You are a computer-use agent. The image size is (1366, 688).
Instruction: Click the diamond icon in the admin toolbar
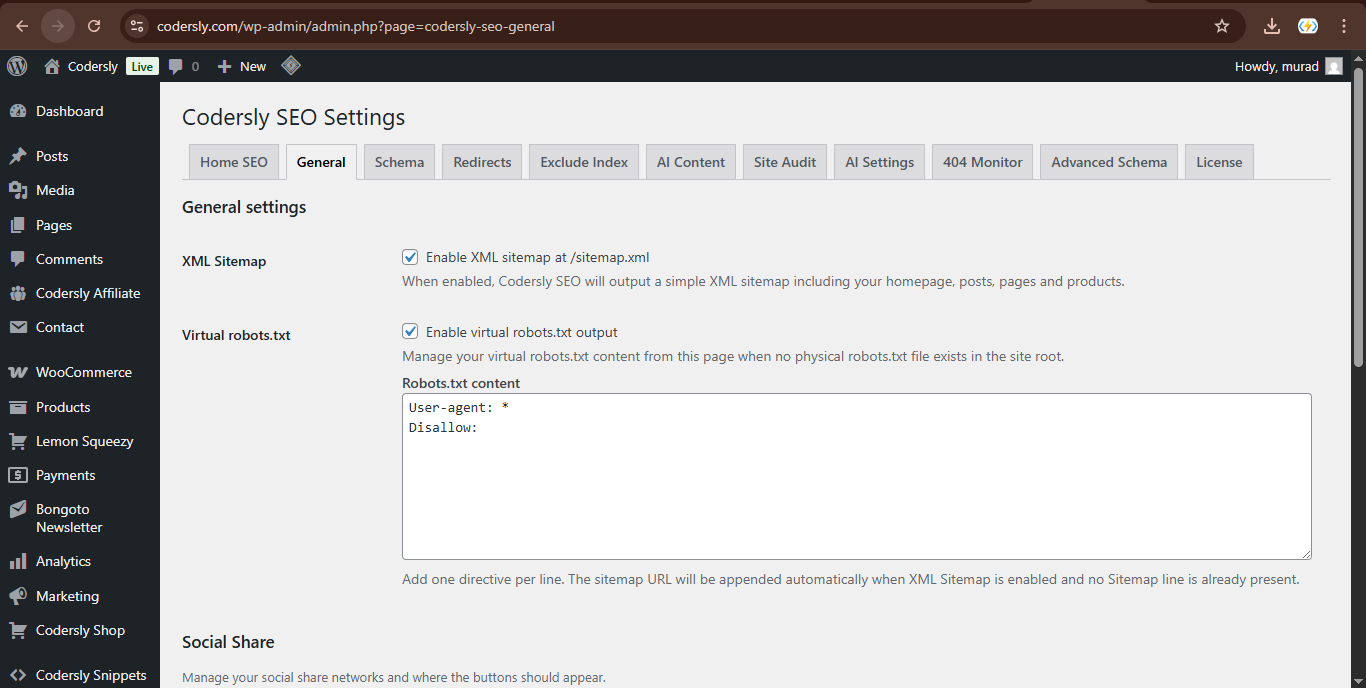(290, 66)
